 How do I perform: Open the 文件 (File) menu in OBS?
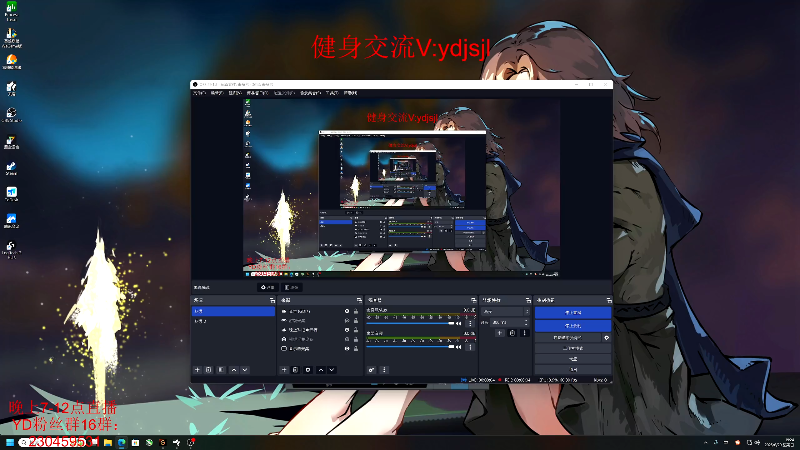point(199,93)
